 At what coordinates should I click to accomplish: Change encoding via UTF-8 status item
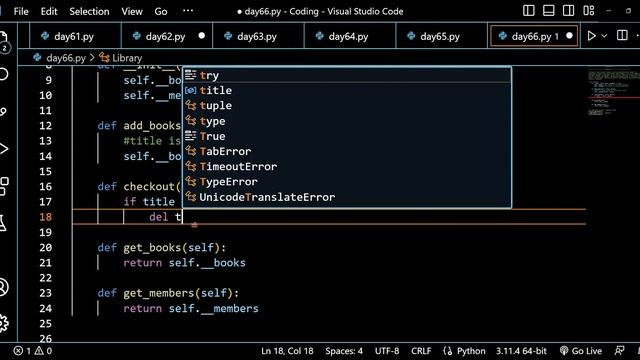387,351
